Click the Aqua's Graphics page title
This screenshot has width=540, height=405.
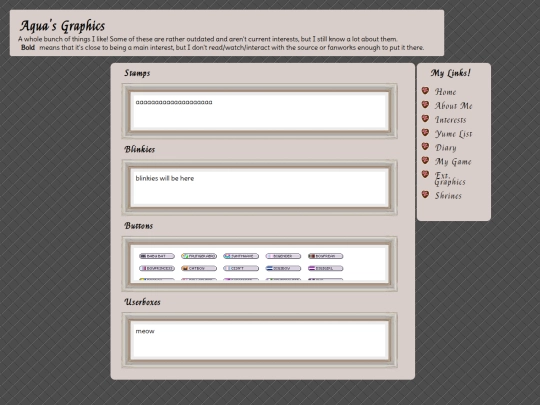click(62, 26)
